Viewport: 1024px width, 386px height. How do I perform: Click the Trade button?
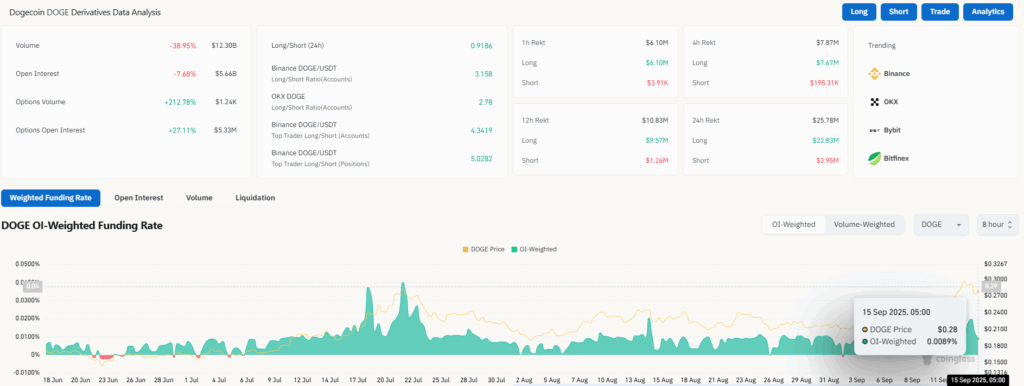pyautogui.click(x=940, y=12)
